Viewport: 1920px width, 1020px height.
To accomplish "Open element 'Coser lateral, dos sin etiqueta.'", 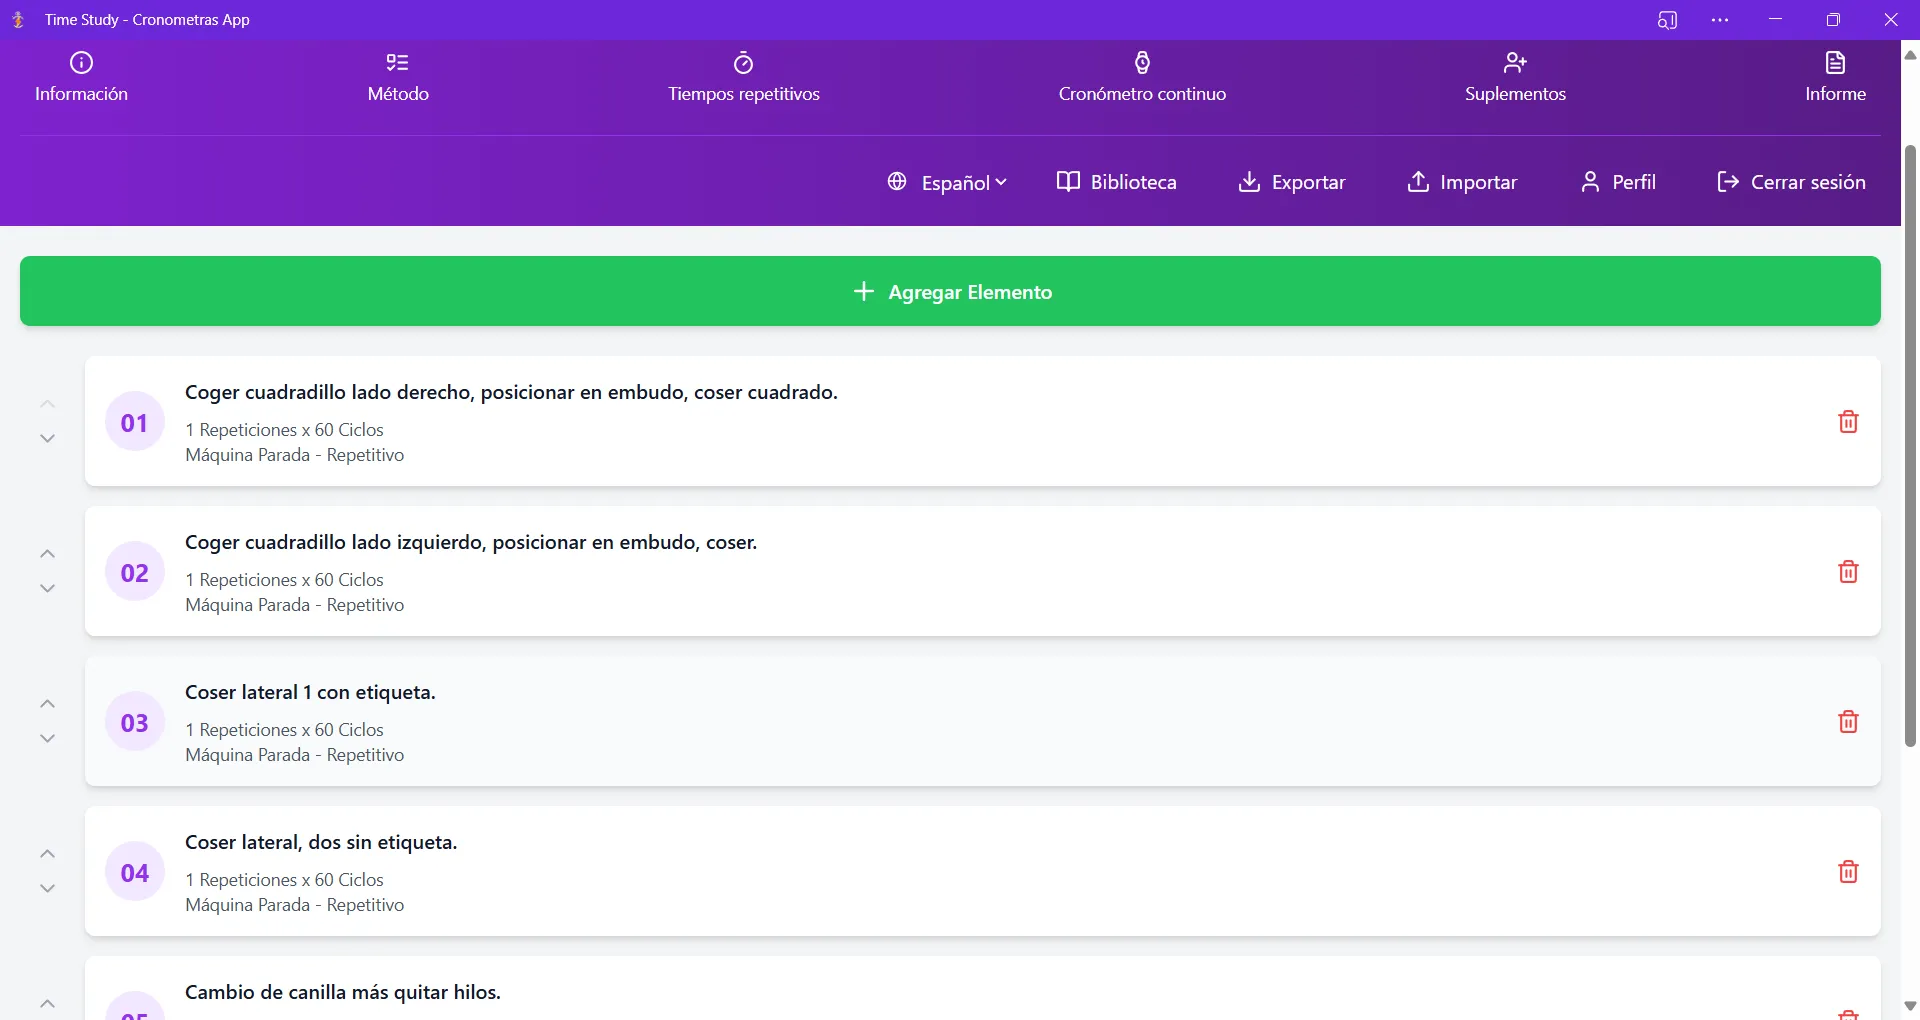I will pos(982,871).
